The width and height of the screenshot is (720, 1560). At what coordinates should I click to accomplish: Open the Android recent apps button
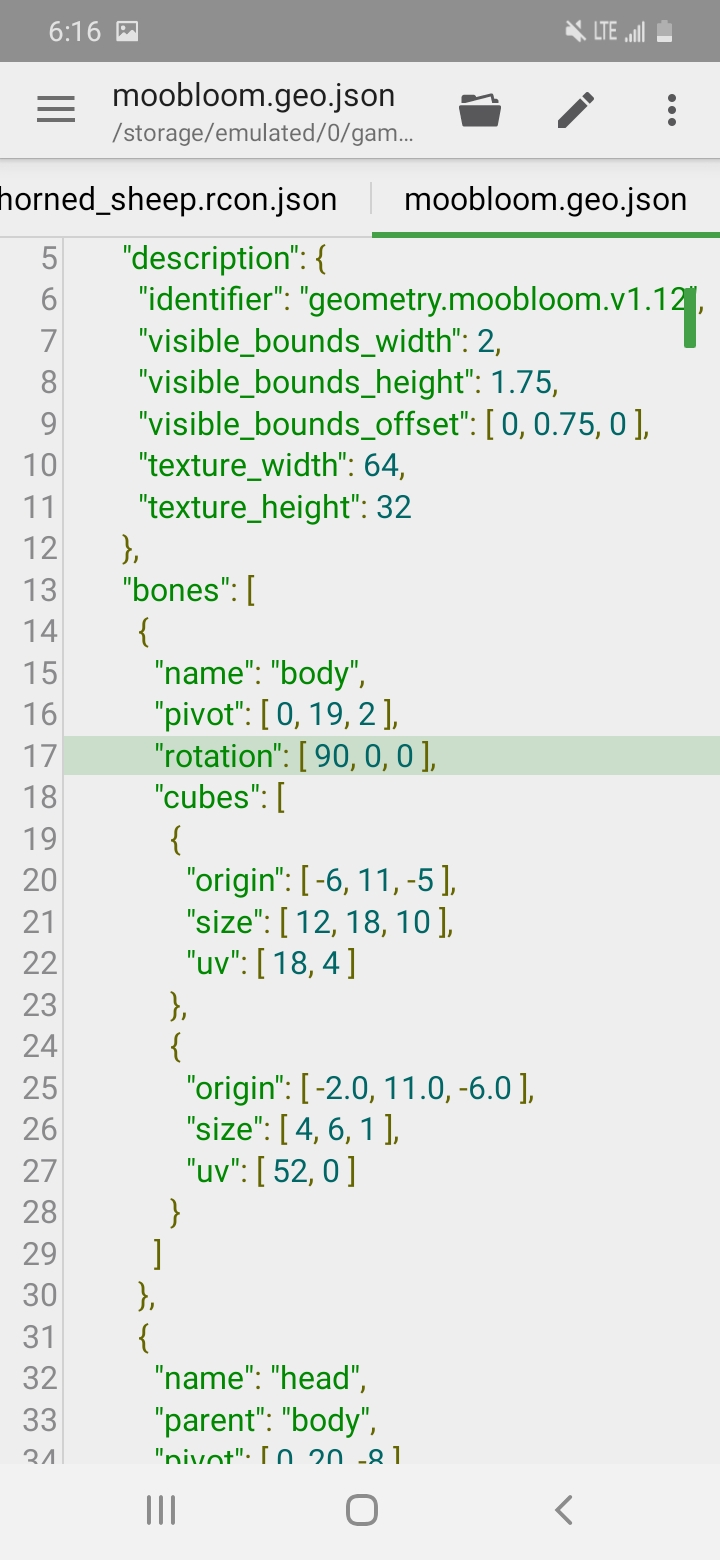click(x=161, y=1510)
